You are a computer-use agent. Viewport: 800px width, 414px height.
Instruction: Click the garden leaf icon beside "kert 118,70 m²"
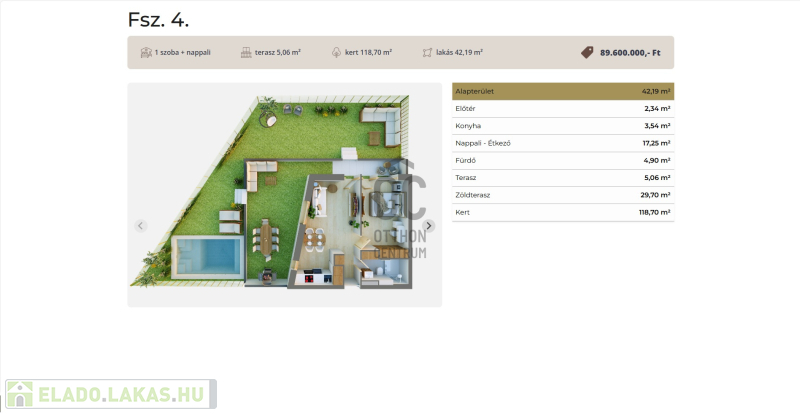coord(336,52)
